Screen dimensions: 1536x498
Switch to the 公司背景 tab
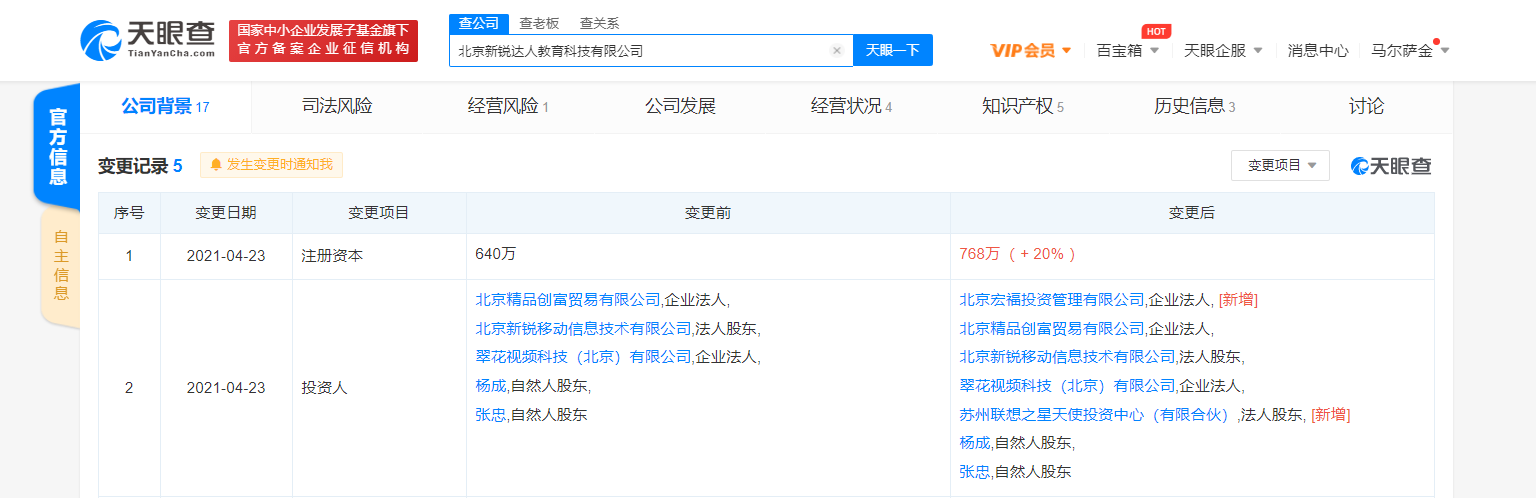coord(165,106)
